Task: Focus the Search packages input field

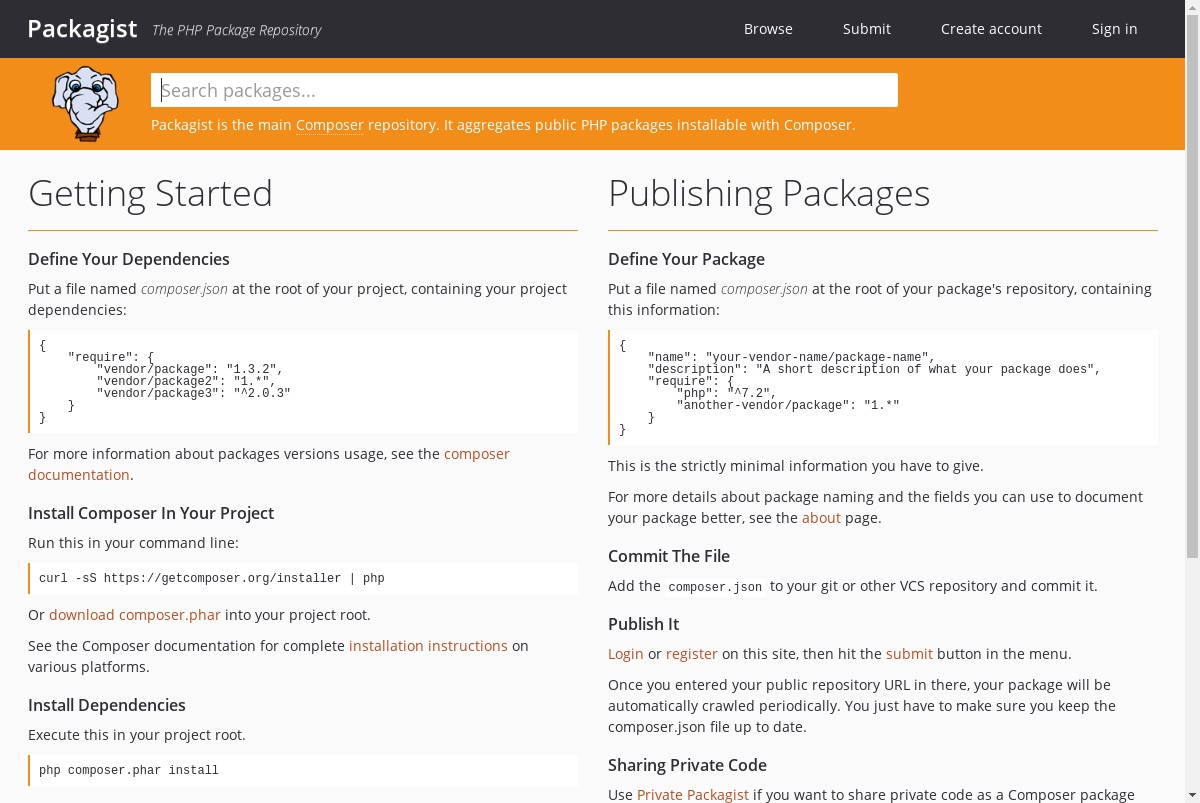Action: point(524,90)
